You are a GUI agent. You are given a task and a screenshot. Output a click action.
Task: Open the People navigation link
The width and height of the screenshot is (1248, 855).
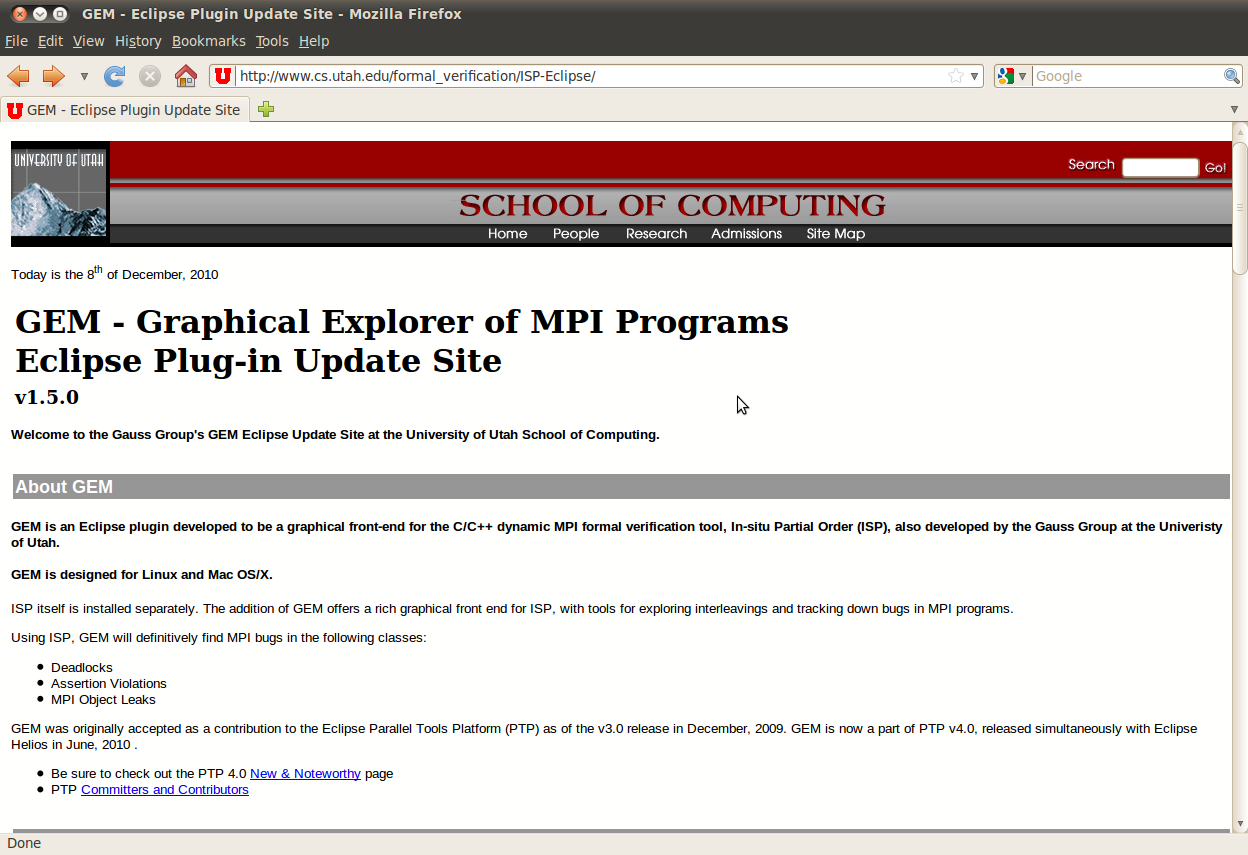[576, 234]
